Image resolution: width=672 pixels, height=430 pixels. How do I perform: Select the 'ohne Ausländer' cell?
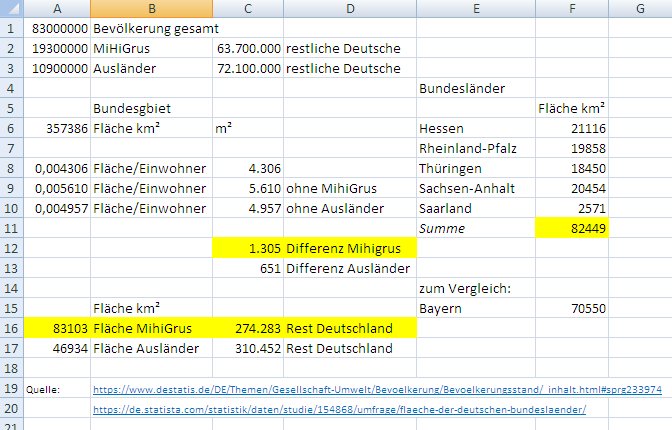(349, 208)
